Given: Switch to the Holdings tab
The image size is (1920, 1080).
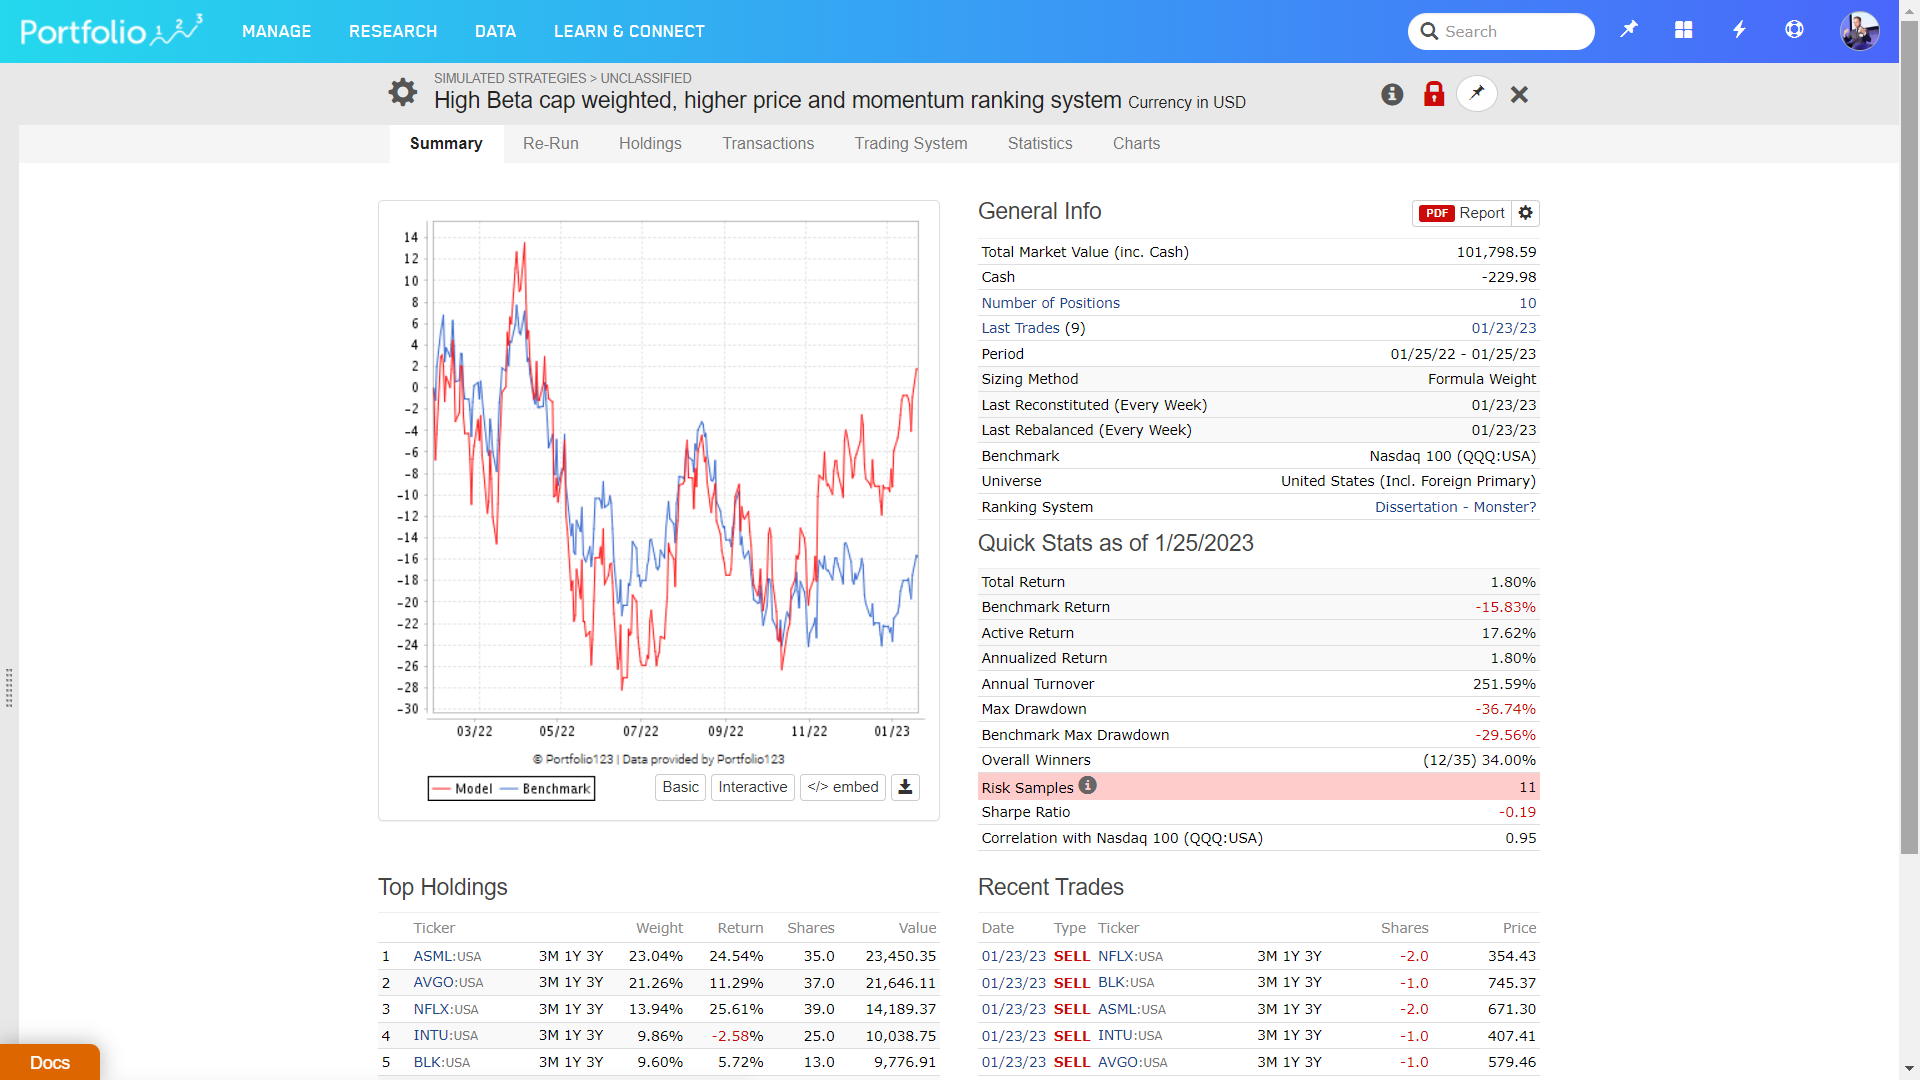Looking at the screenshot, I should pos(650,144).
